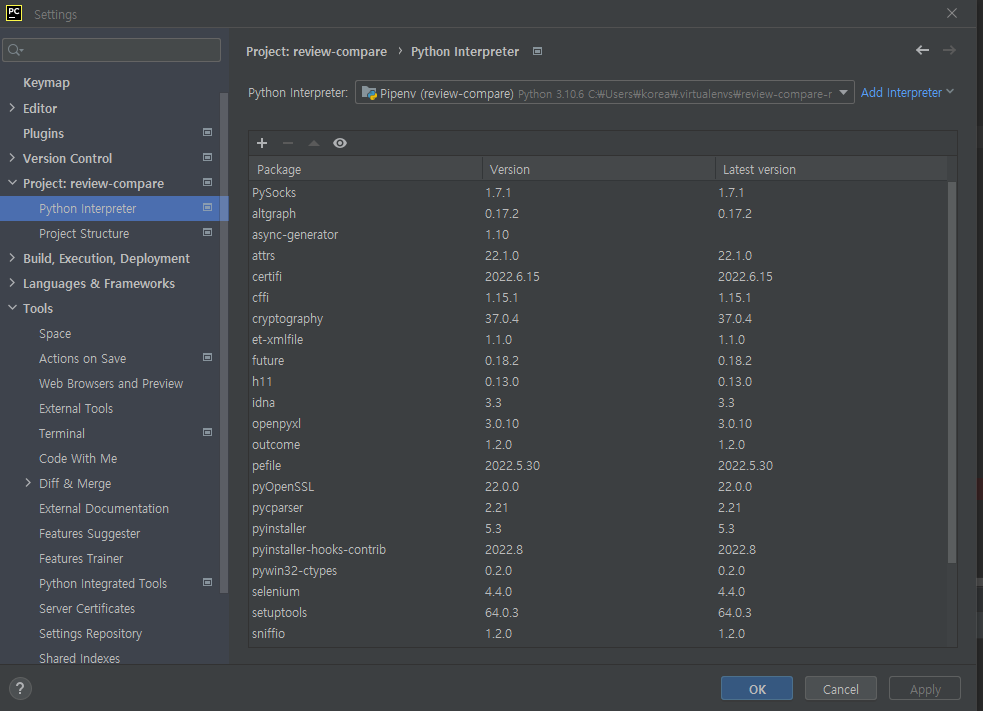983x711 pixels.
Task: Click the icon beside Python Integrated Tools
Action: [208, 582]
